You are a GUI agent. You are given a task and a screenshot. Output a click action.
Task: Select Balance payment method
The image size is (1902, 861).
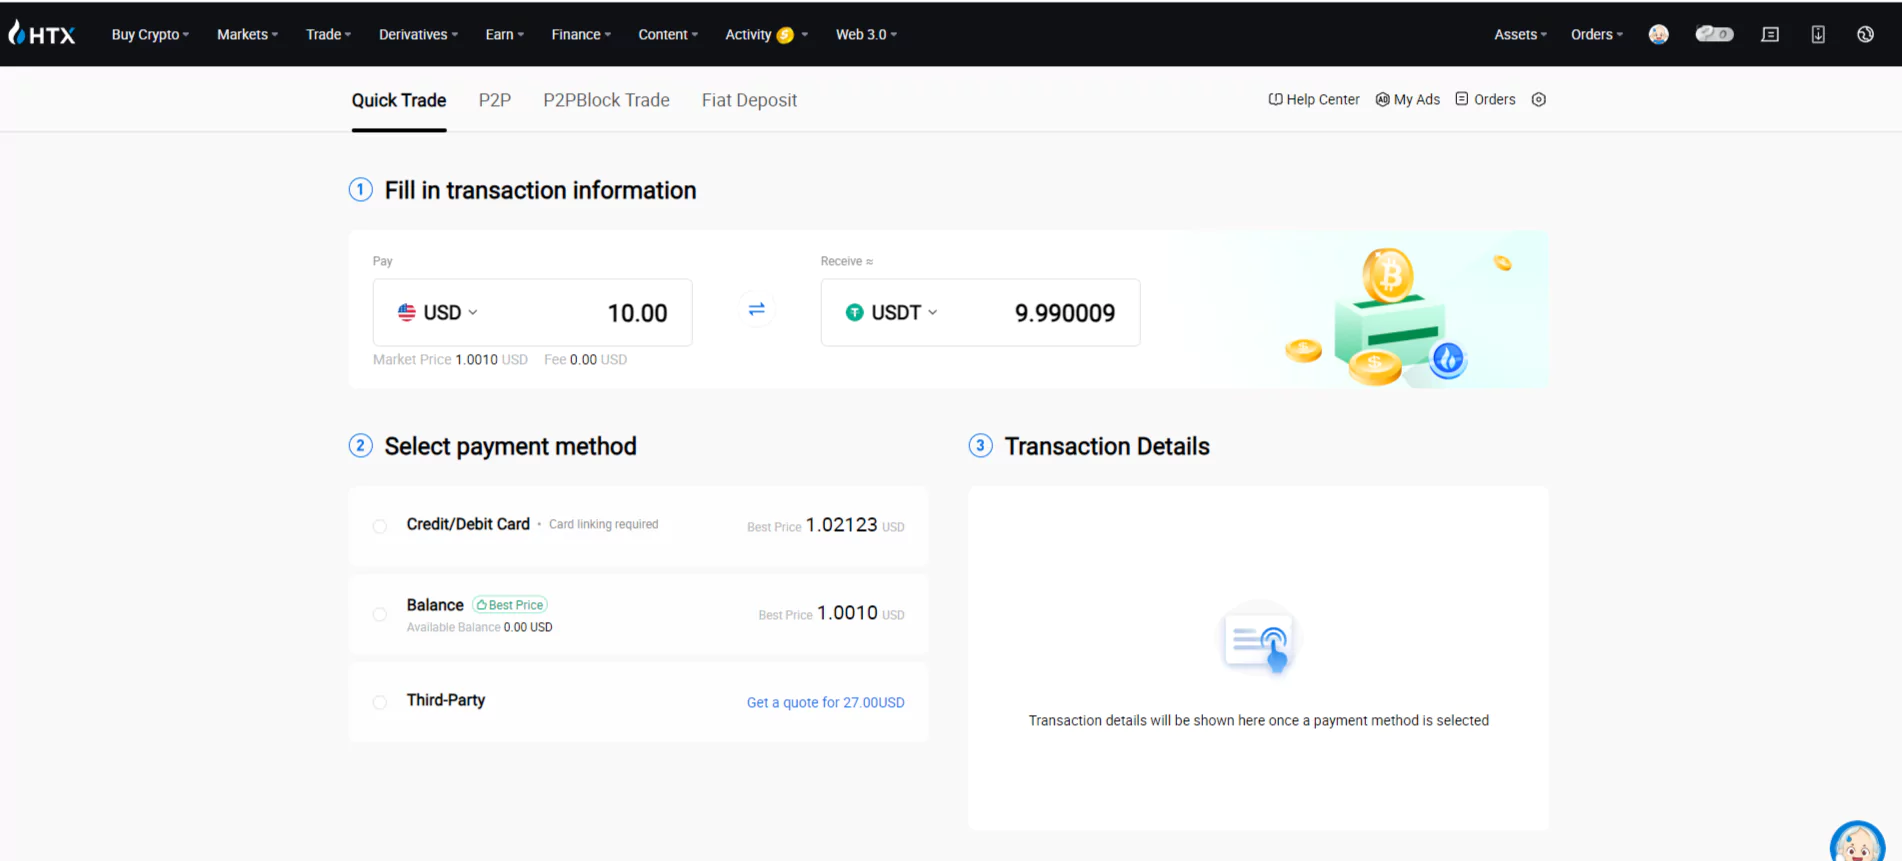pos(638,614)
